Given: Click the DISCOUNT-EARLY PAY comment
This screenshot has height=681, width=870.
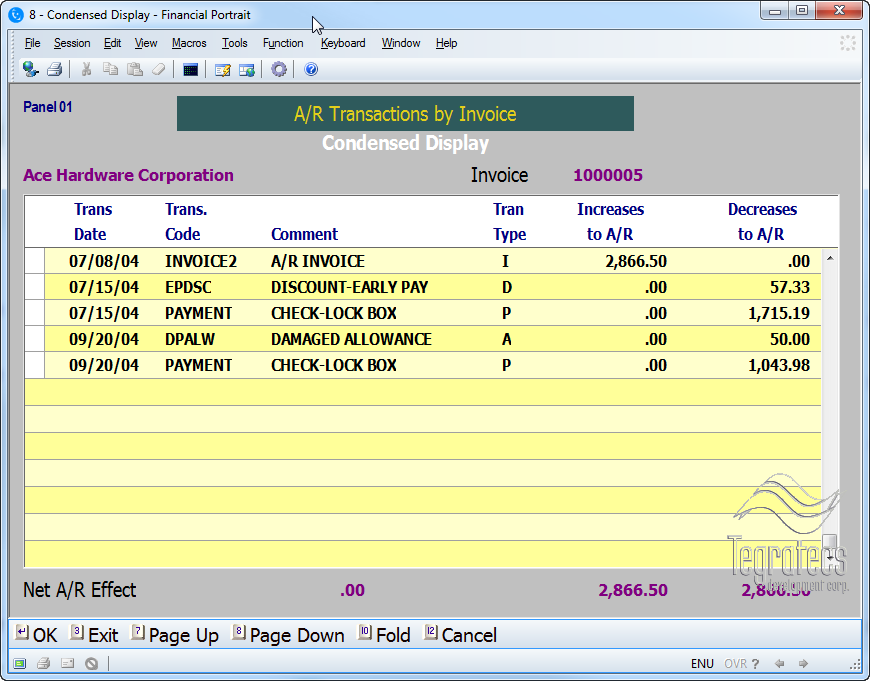Looking at the screenshot, I should [x=349, y=287].
